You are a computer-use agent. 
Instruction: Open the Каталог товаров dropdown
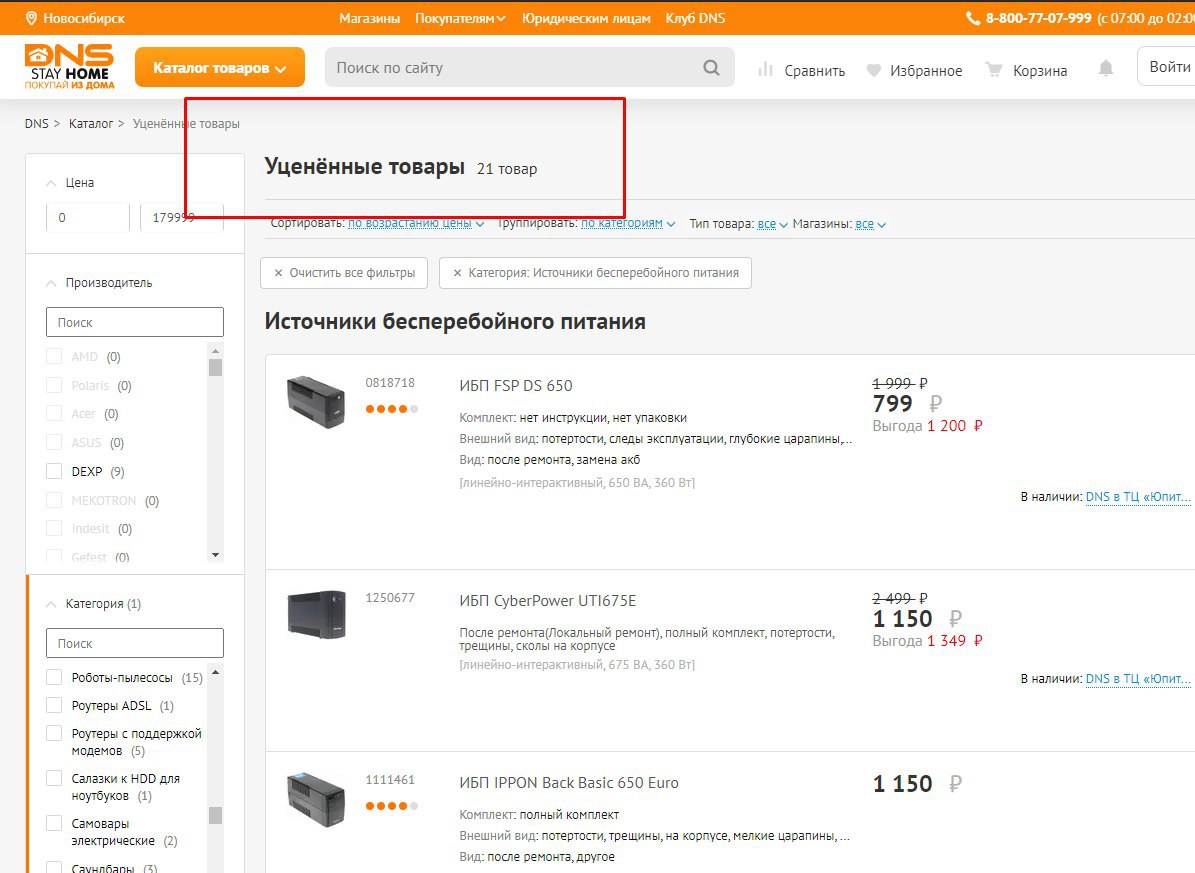tap(219, 67)
